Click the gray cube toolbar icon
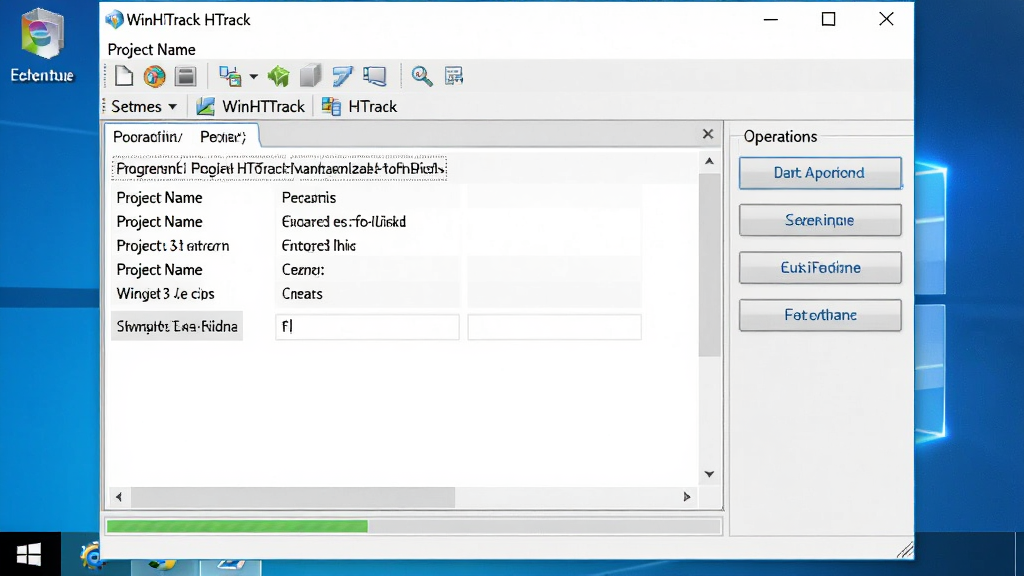Image resolution: width=1024 pixels, height=576 pixels. pyautogui.click(x=311, y=76)
